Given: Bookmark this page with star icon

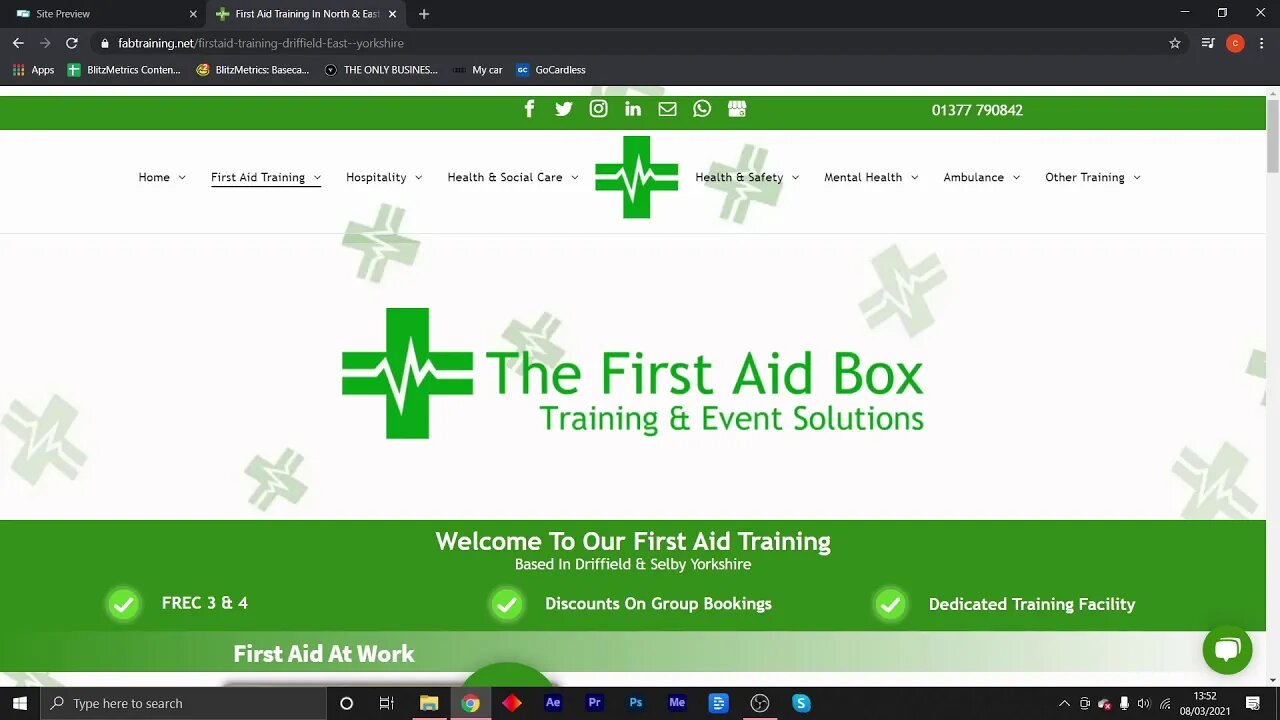Looking at the screenshot, I should click(x=1175, y=43).
